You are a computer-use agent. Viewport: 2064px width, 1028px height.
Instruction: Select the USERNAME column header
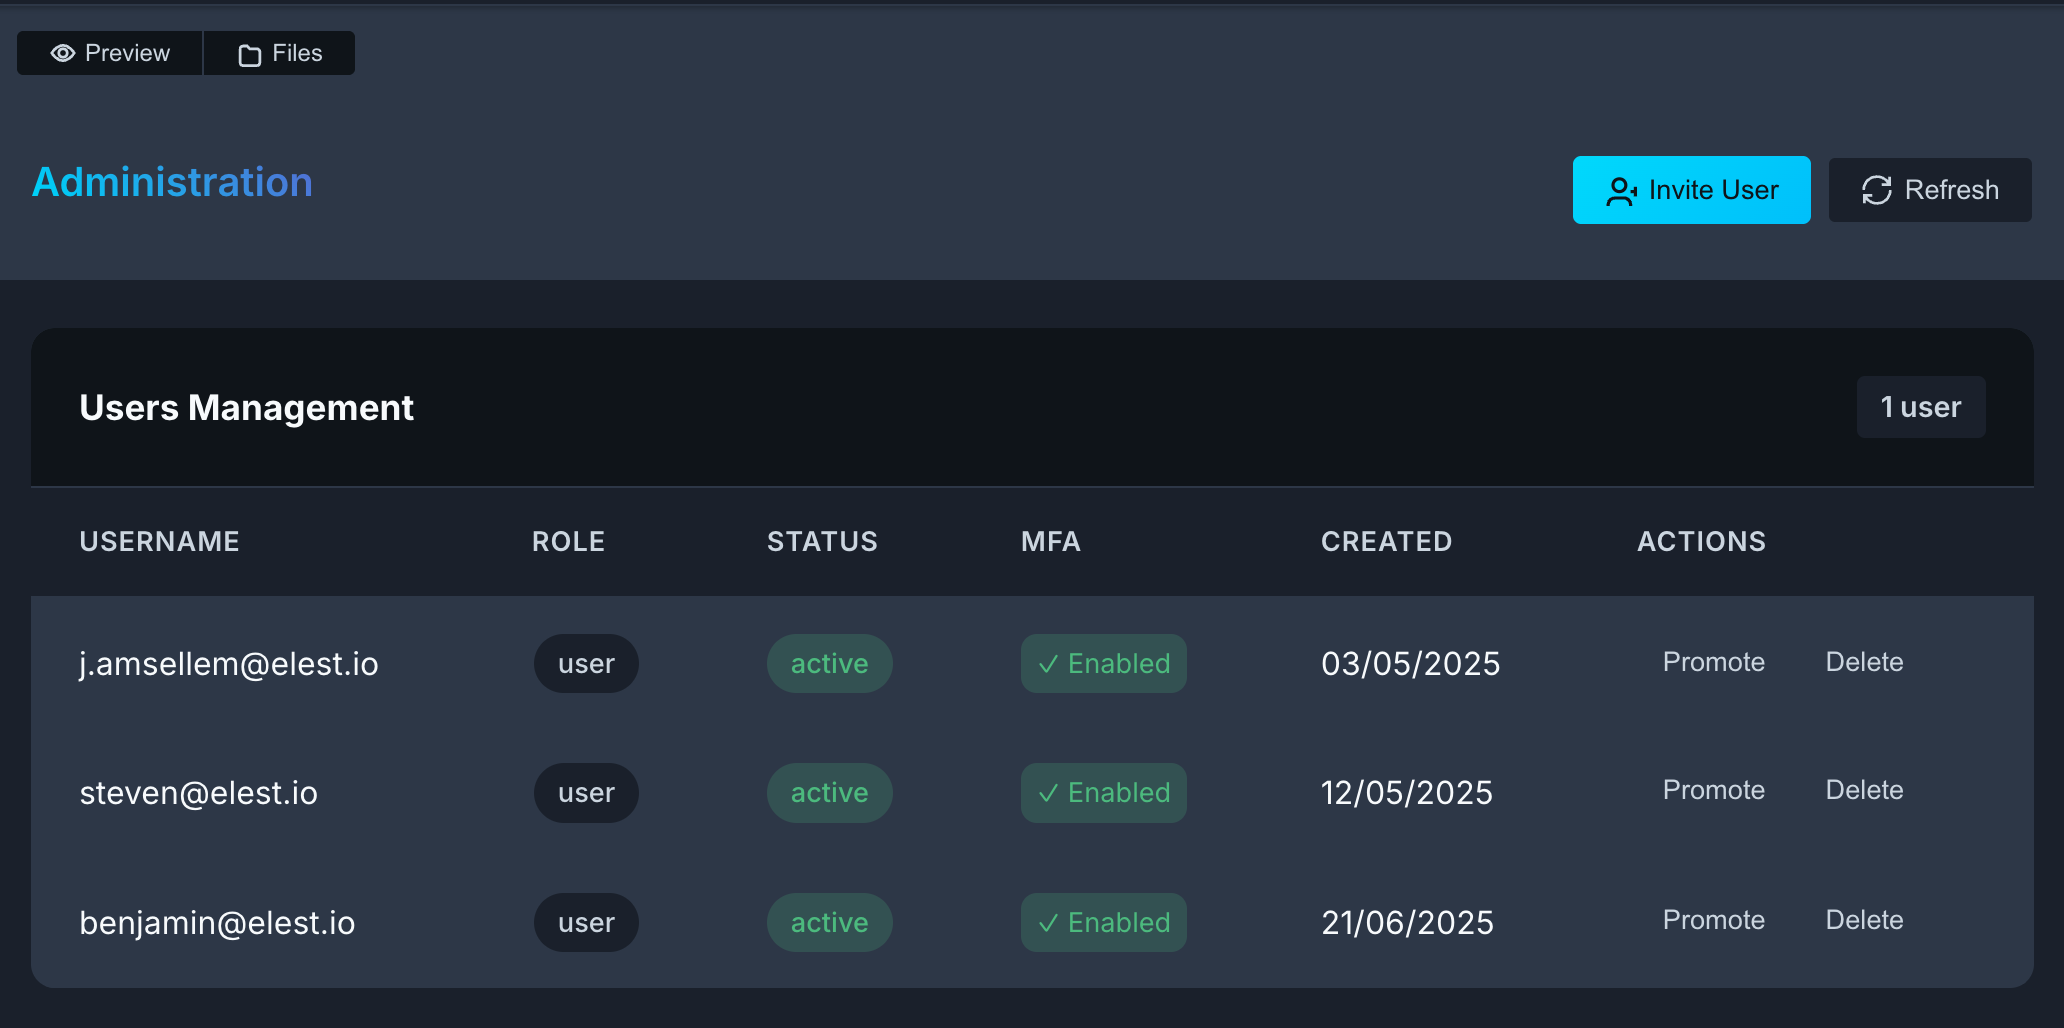point(159,541)
